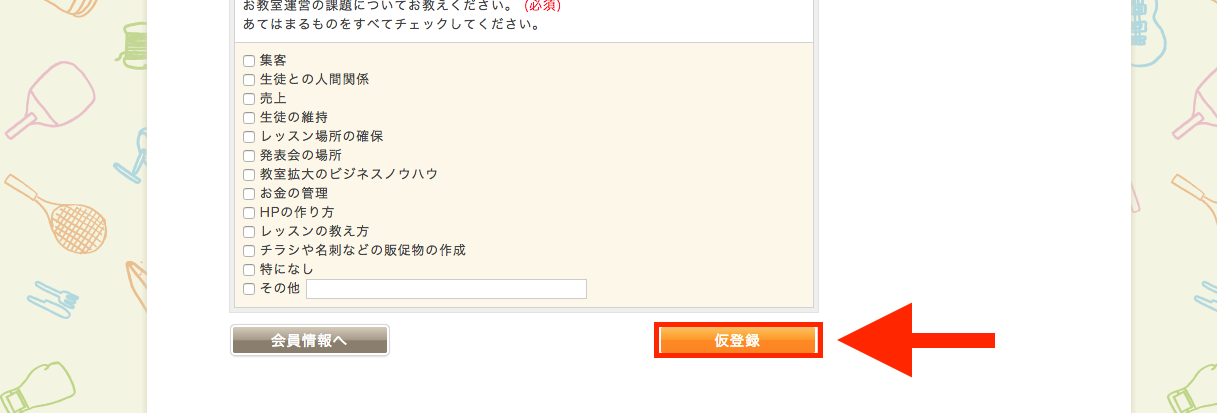Click the red arrow pointing at 仮登録
This screenshot has height=413, width=1217.
(x=916, y=340)
